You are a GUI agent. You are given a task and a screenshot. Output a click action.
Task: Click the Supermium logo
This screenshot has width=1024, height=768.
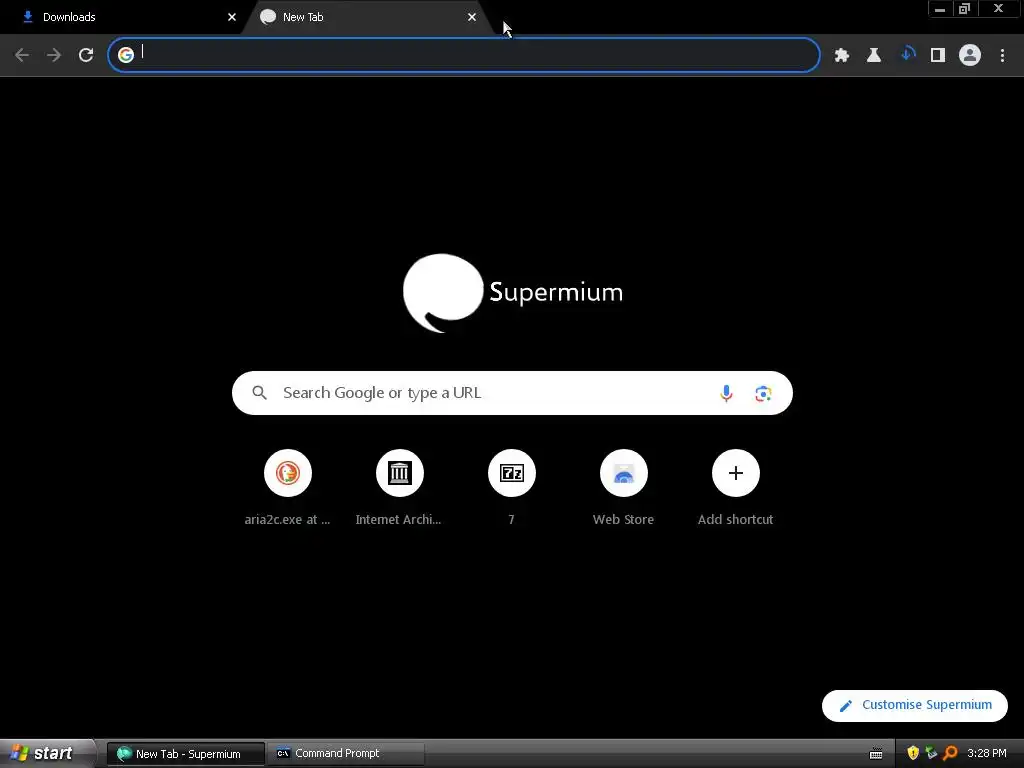tap(513, 293)
